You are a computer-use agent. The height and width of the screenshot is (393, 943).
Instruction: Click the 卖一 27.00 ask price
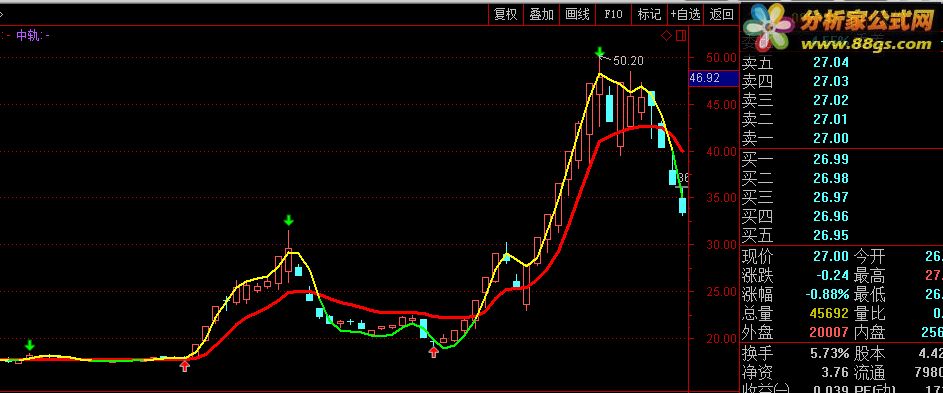(x=831, y=138)
